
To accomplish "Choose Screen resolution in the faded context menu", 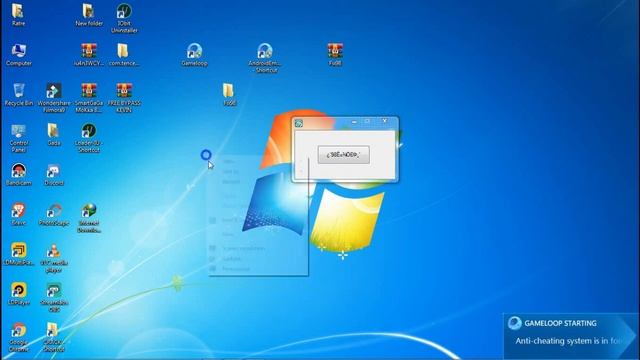I will [x=243, y=248].
